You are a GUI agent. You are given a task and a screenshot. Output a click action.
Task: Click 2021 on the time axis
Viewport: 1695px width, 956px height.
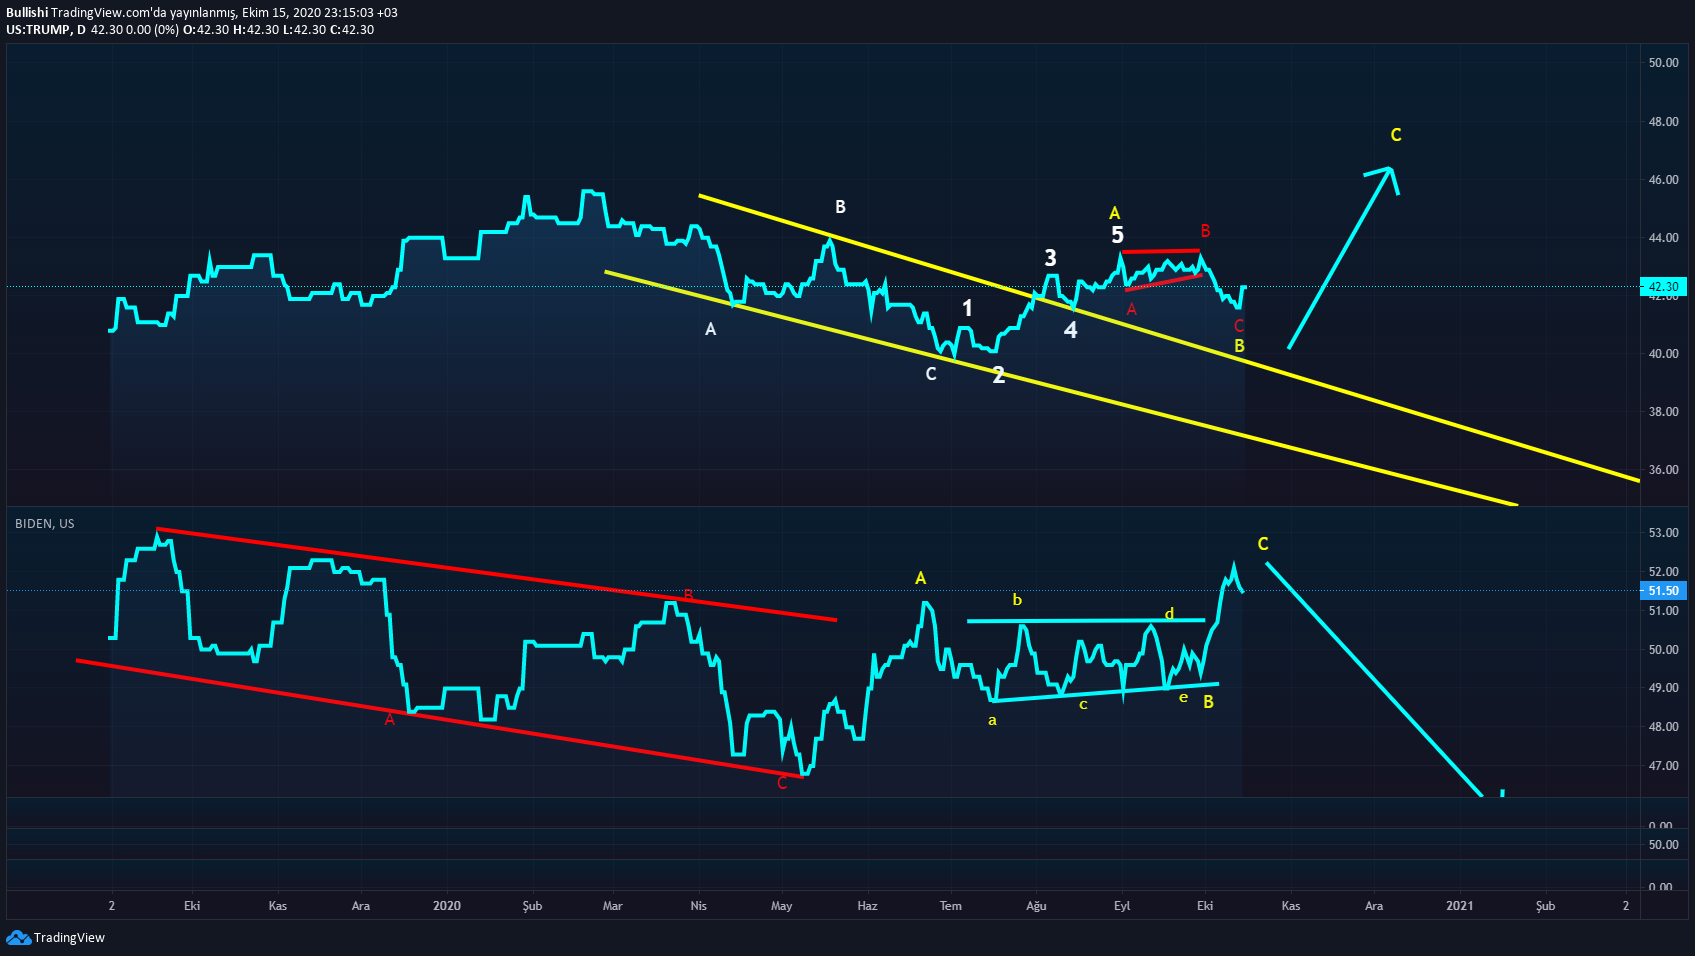pyautogui.click(x=1460, y=906)
